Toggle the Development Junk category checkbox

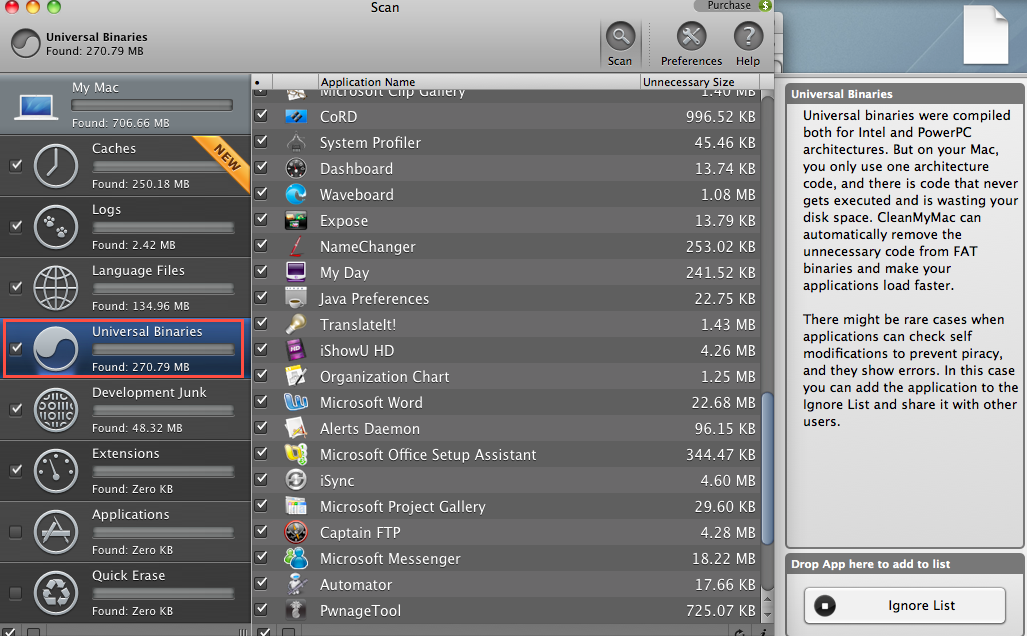pos(16,409)
